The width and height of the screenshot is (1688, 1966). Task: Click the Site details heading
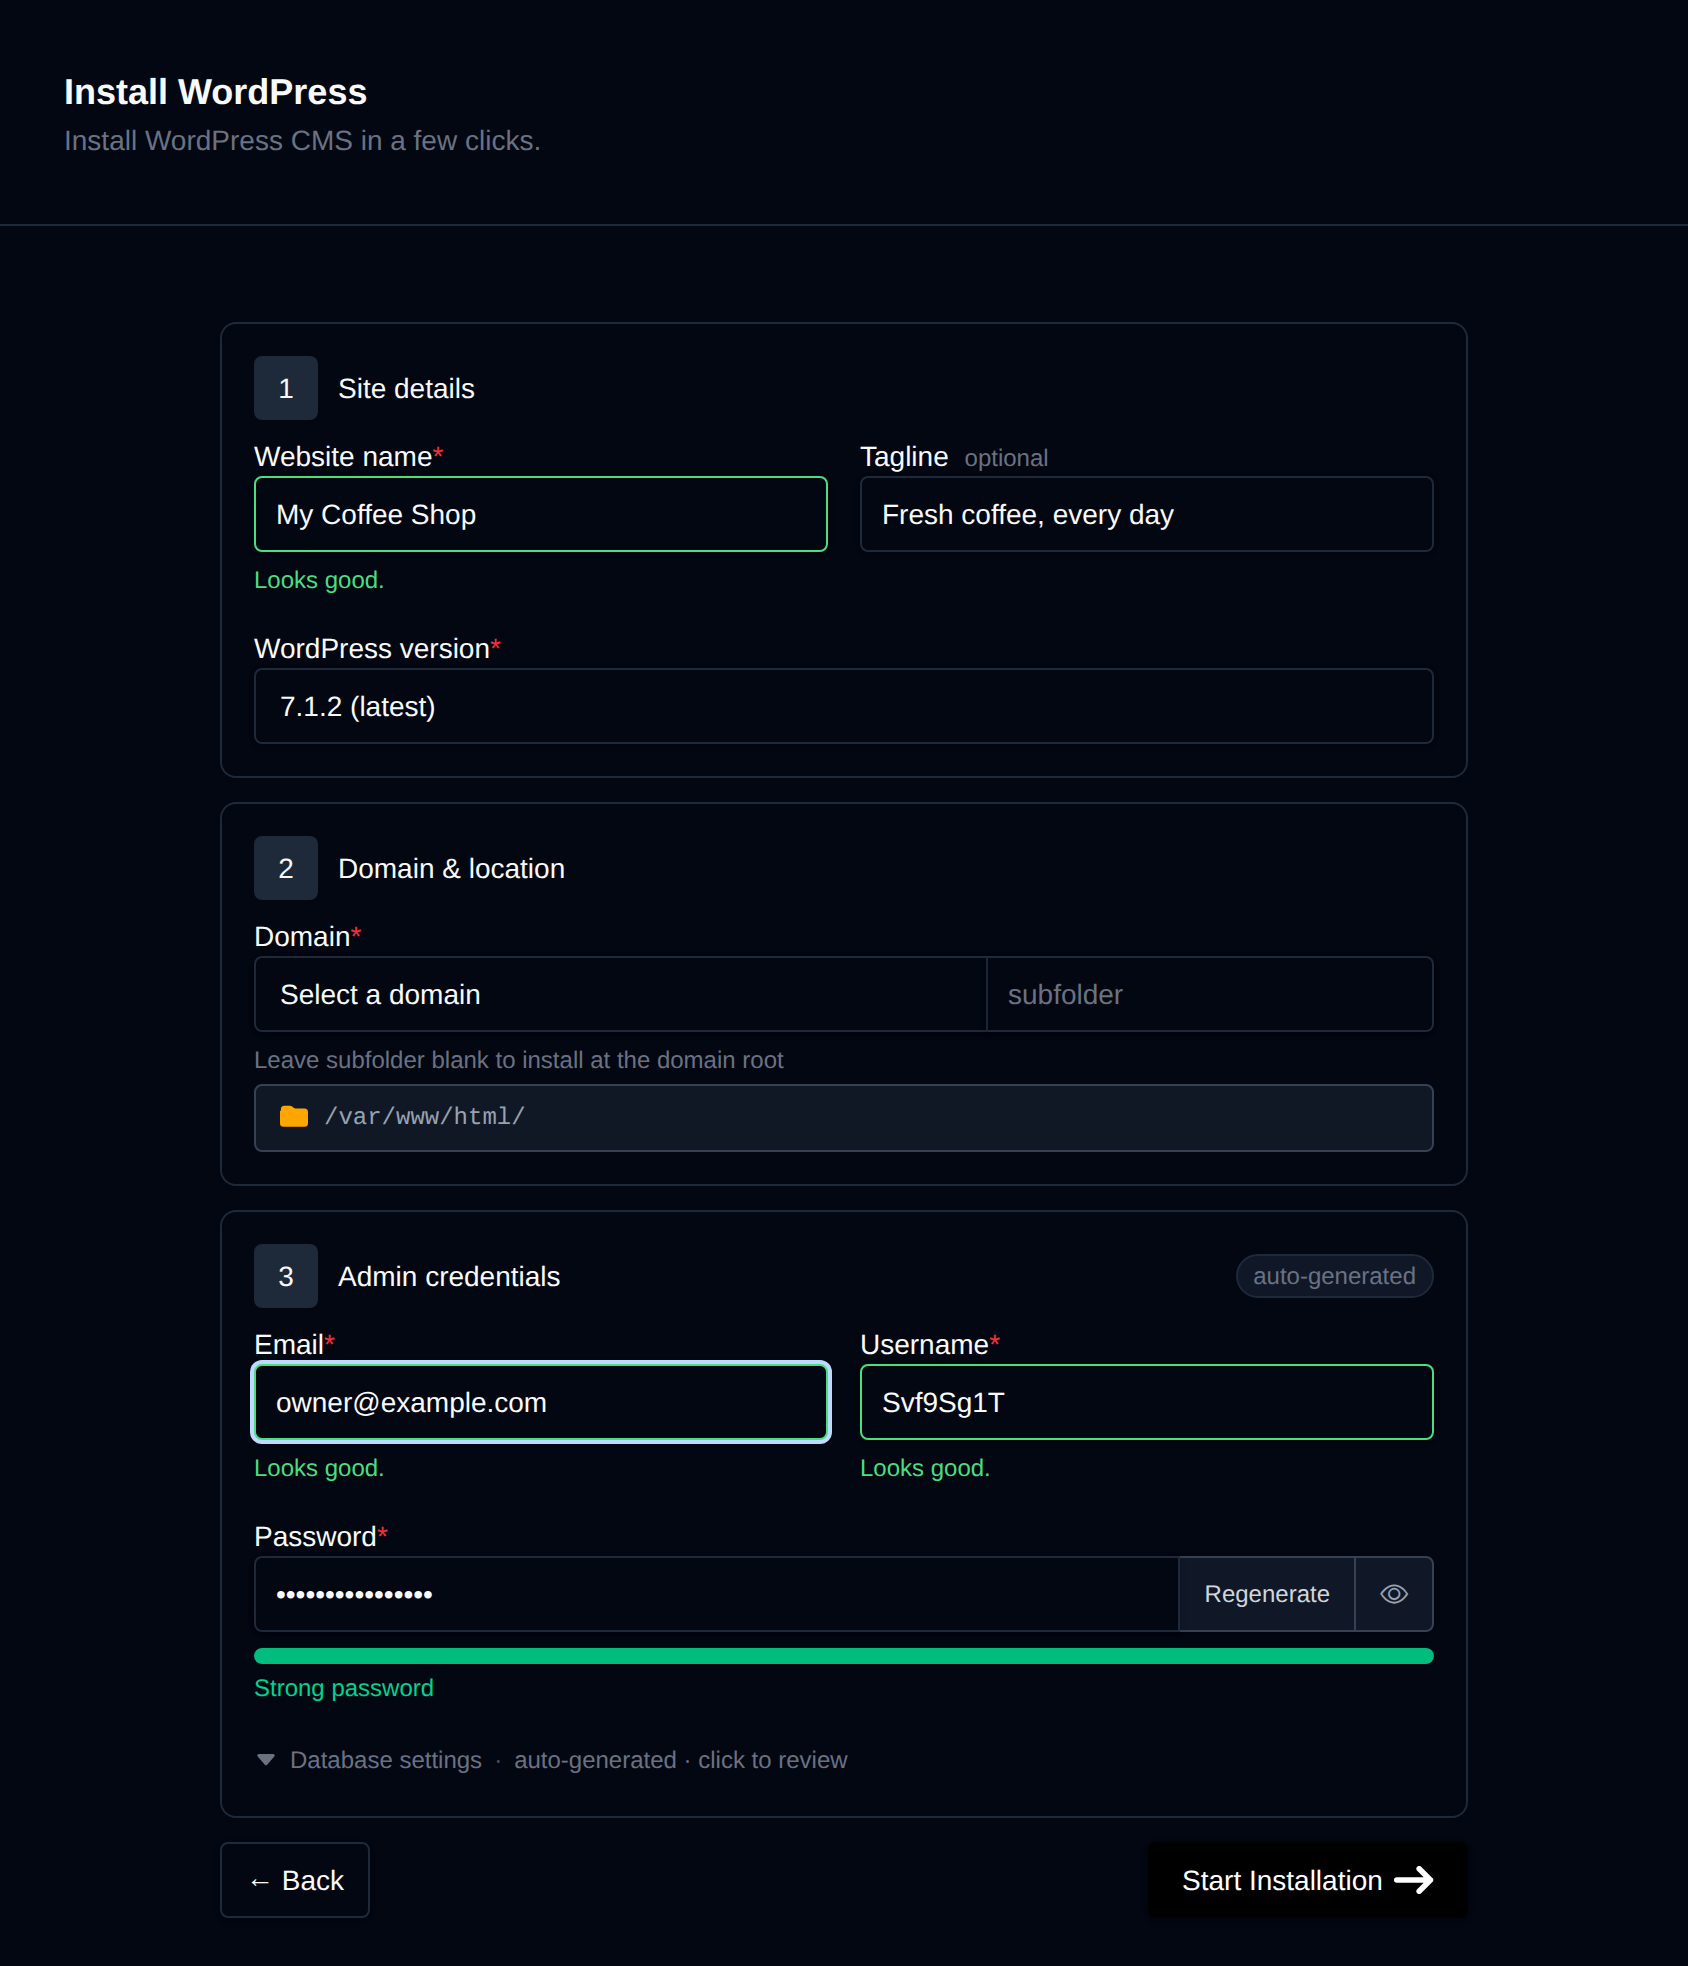point(406,388)
